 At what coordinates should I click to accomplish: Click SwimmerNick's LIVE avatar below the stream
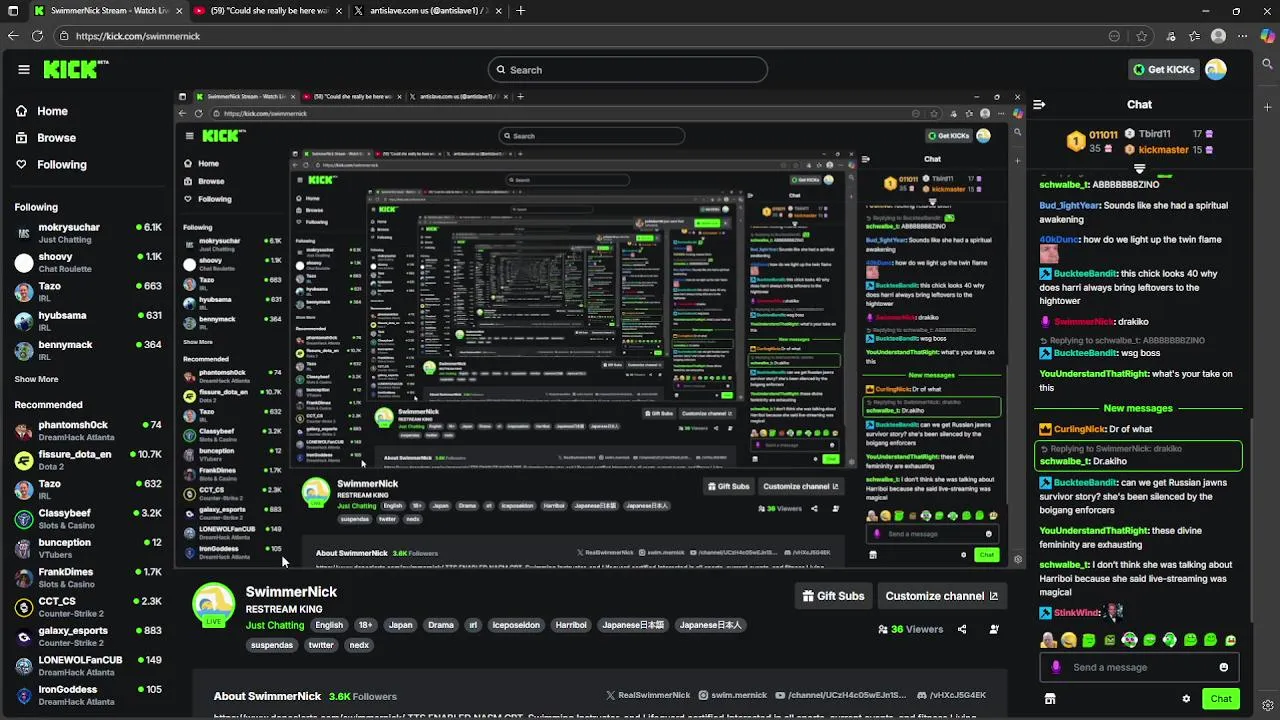pyautogui.click(x=214, y=604)
